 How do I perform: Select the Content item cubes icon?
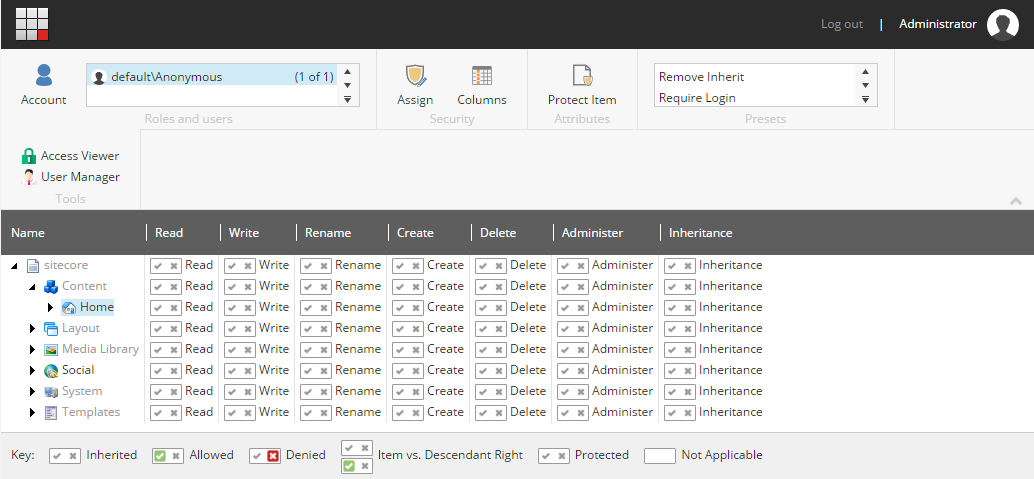coord(51,286)
